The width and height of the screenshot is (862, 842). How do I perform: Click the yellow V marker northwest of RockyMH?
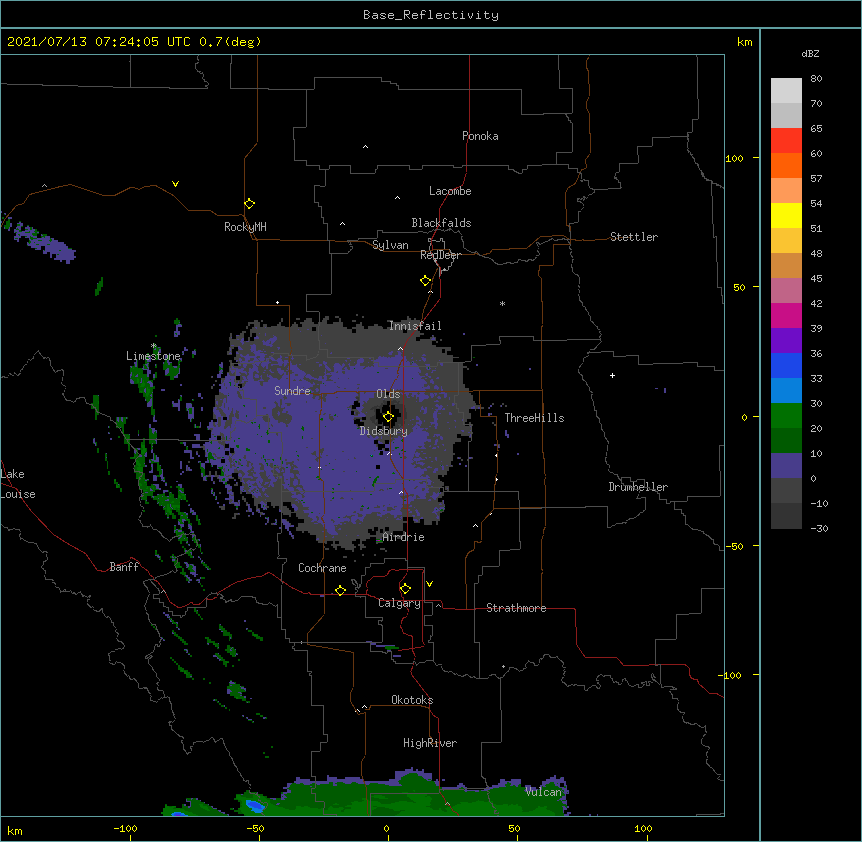[175, 184]
